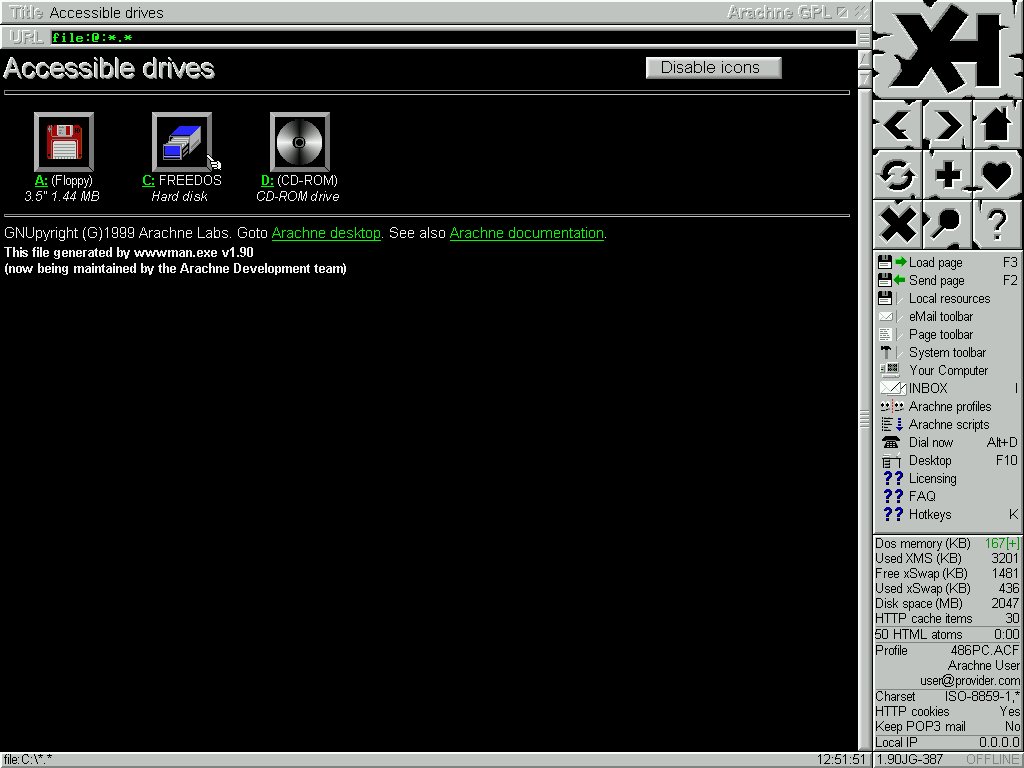Go forward with the right arrow button
1024x768 pixels.
[946, 126]
